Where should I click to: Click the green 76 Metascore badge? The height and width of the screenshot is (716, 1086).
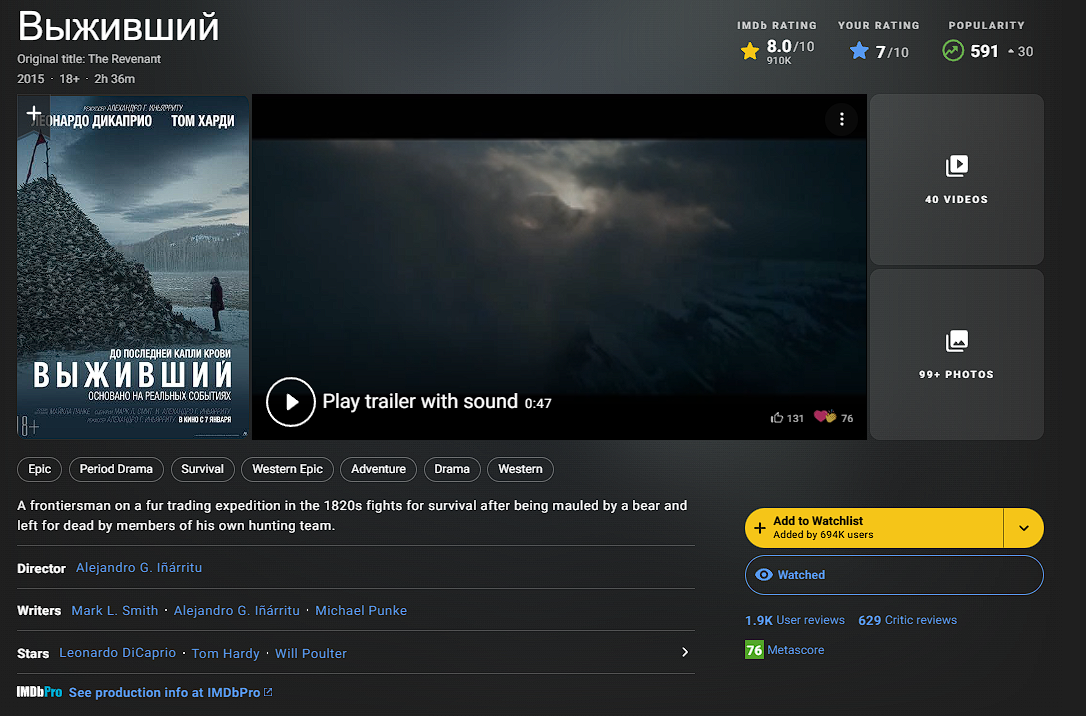[754, 650]
